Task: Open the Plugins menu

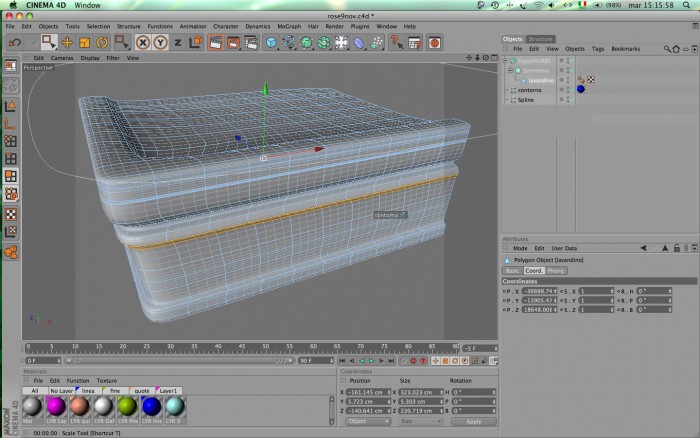Action: (x=360, y=26)
